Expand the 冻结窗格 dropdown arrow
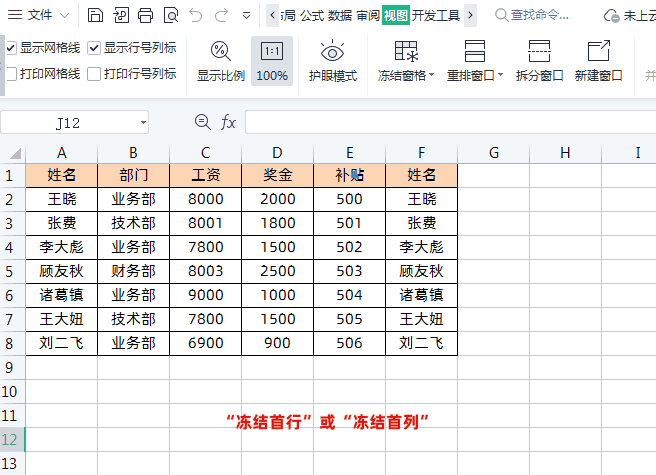 (x=431, y=75)
